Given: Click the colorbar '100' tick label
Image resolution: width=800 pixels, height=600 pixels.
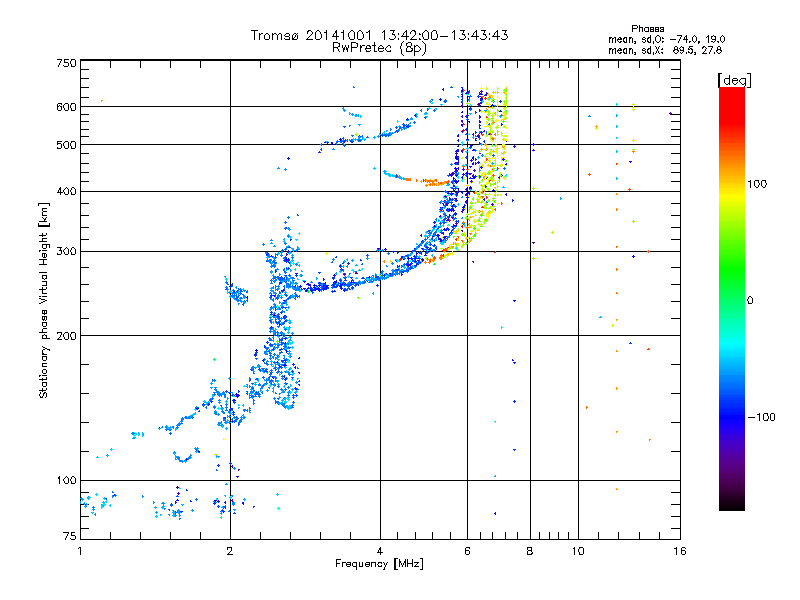Looking at the screenshot, I should (x=757, y=184).
